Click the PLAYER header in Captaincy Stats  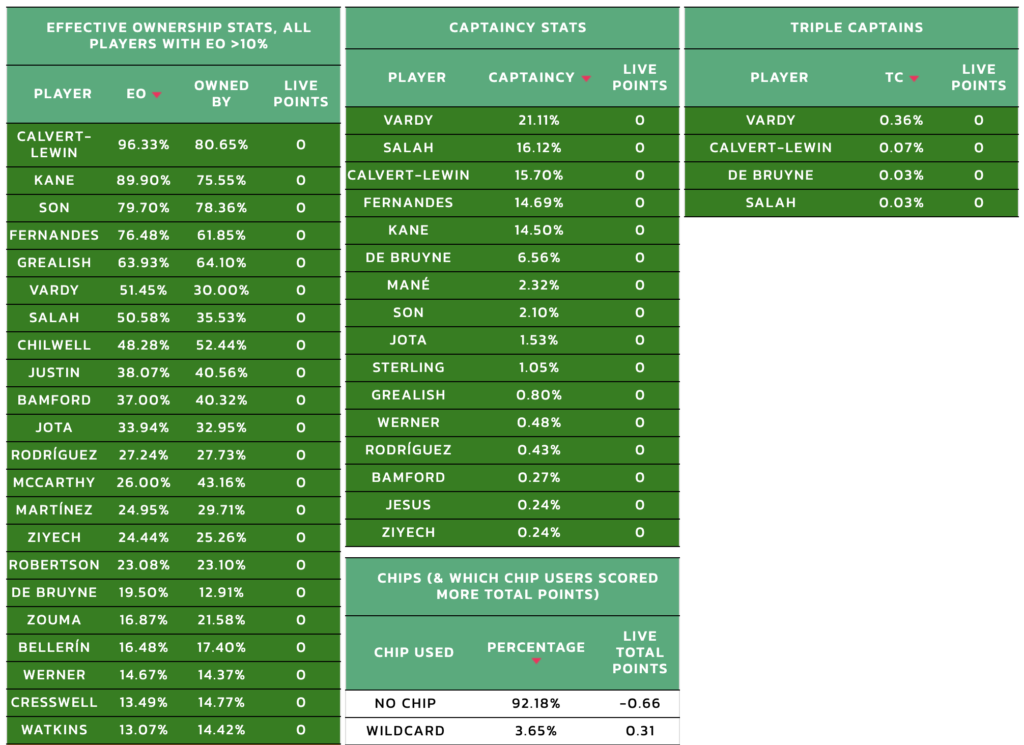pos(417,77)
